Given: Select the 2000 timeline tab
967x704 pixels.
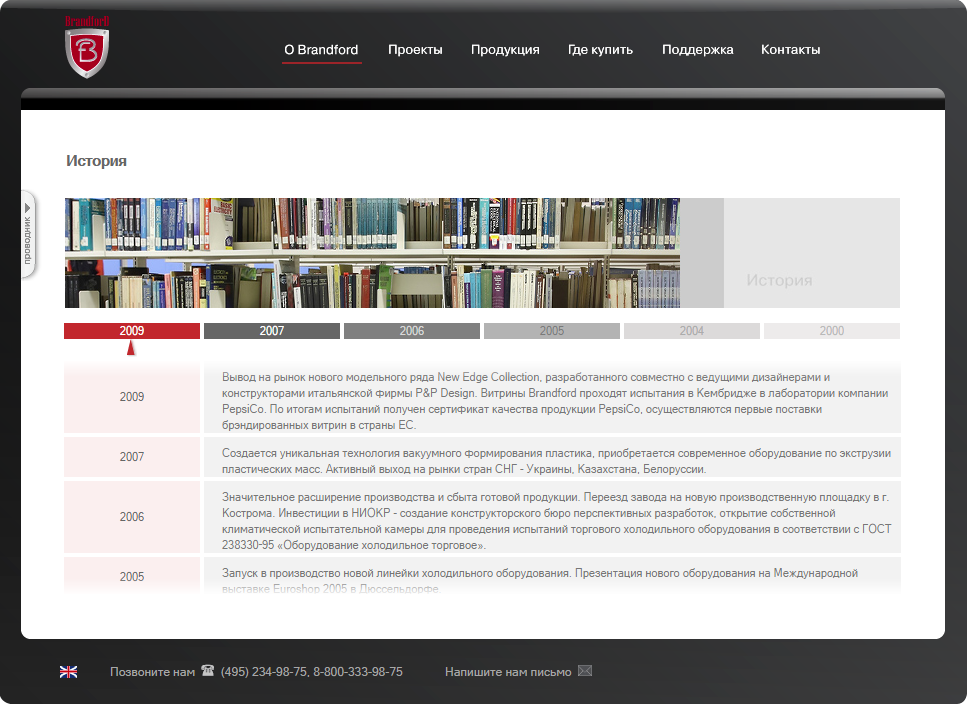Looking at the screenshot, I should pyautogui.click(x=832, y=331).
